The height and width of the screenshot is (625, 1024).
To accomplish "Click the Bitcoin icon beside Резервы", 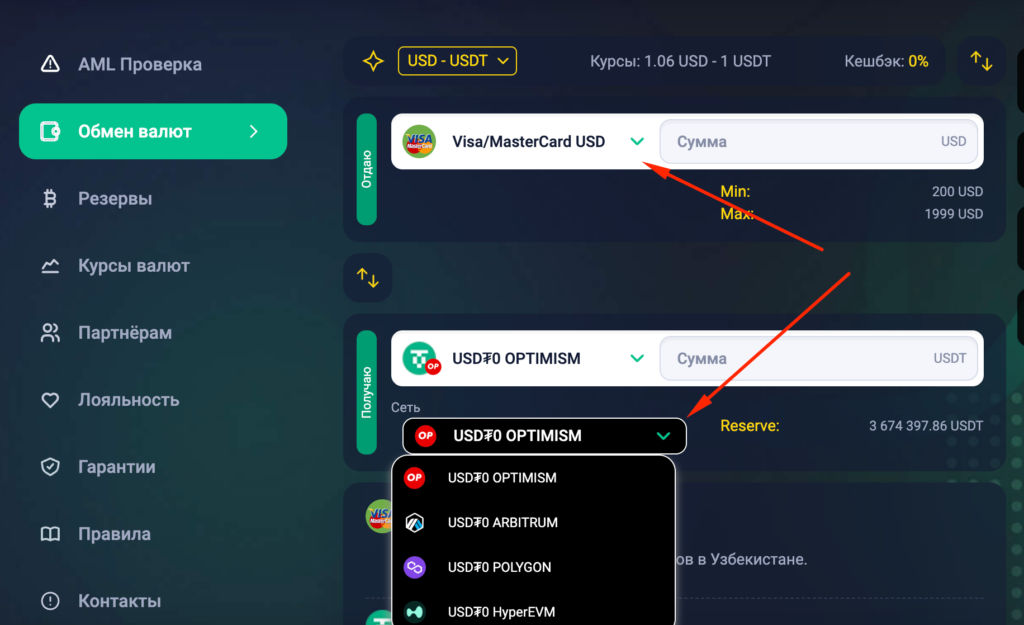I will (50, 199).
